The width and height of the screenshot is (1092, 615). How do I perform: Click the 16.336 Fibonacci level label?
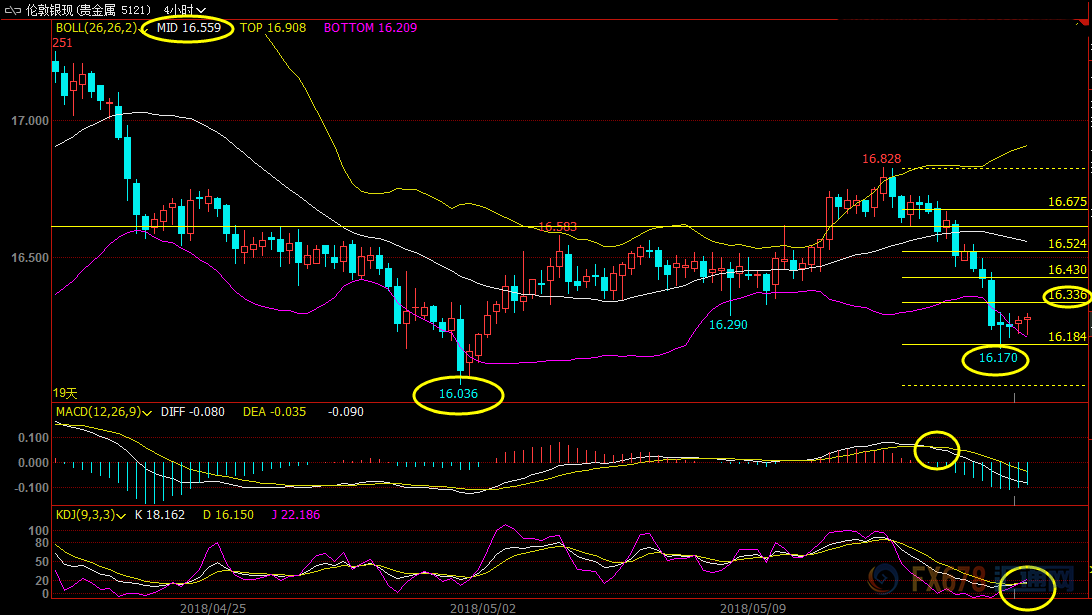[x=1067, y=295]
